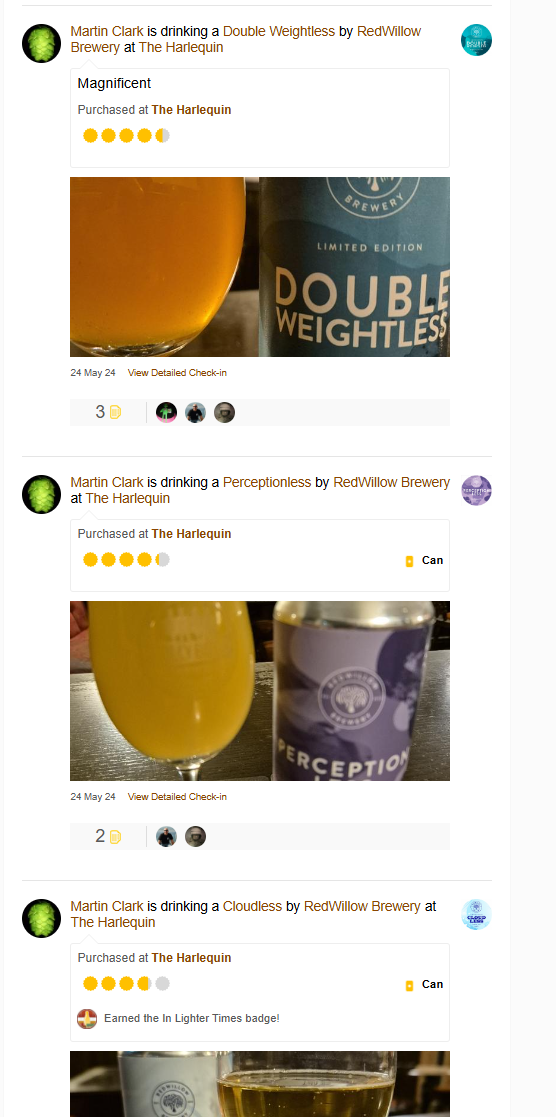Screen dimensions: 556x1117
Task: Open View Detailed Check-in for Perceptionless
Action: pyautogui.click(x=177, y=796)
